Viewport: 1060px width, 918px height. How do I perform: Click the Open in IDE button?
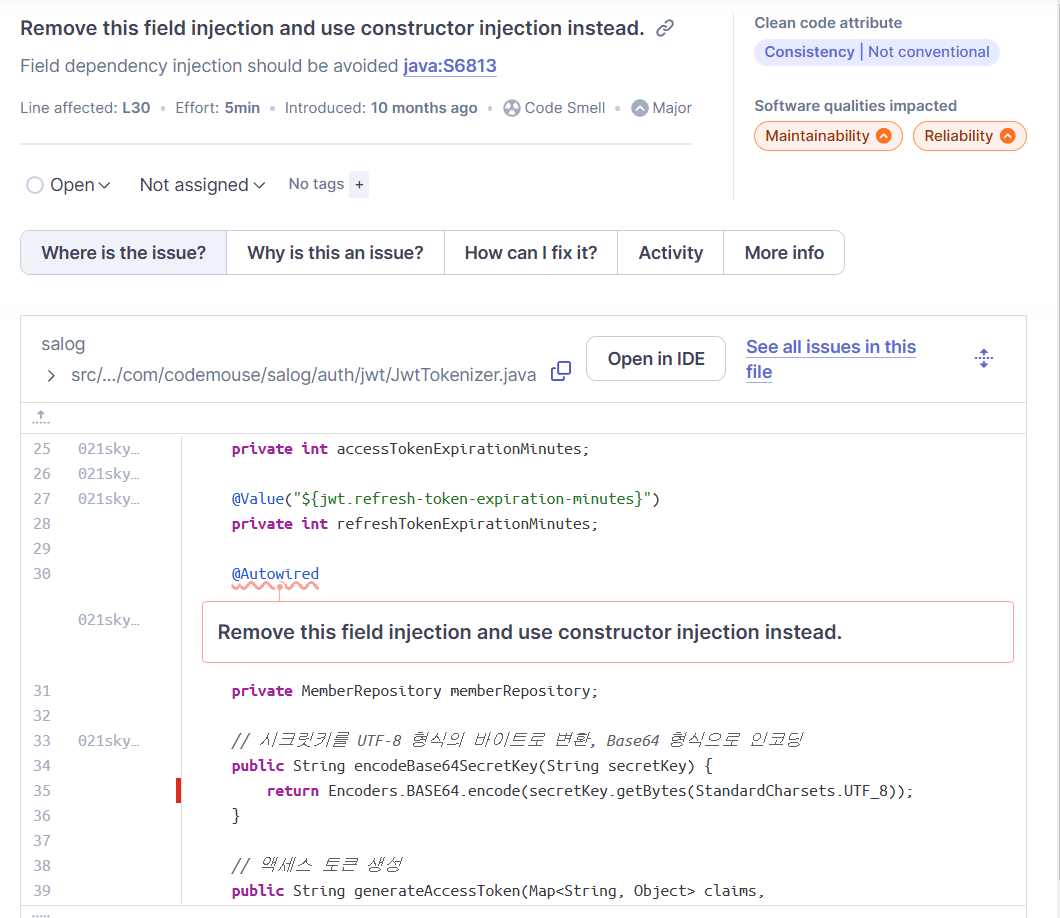pos(656,358)
